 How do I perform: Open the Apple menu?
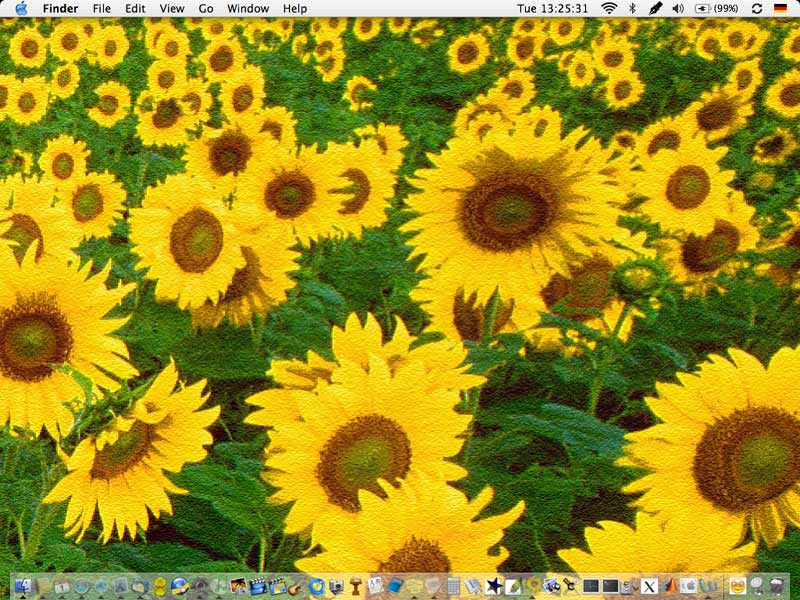[x=21, y=8]
